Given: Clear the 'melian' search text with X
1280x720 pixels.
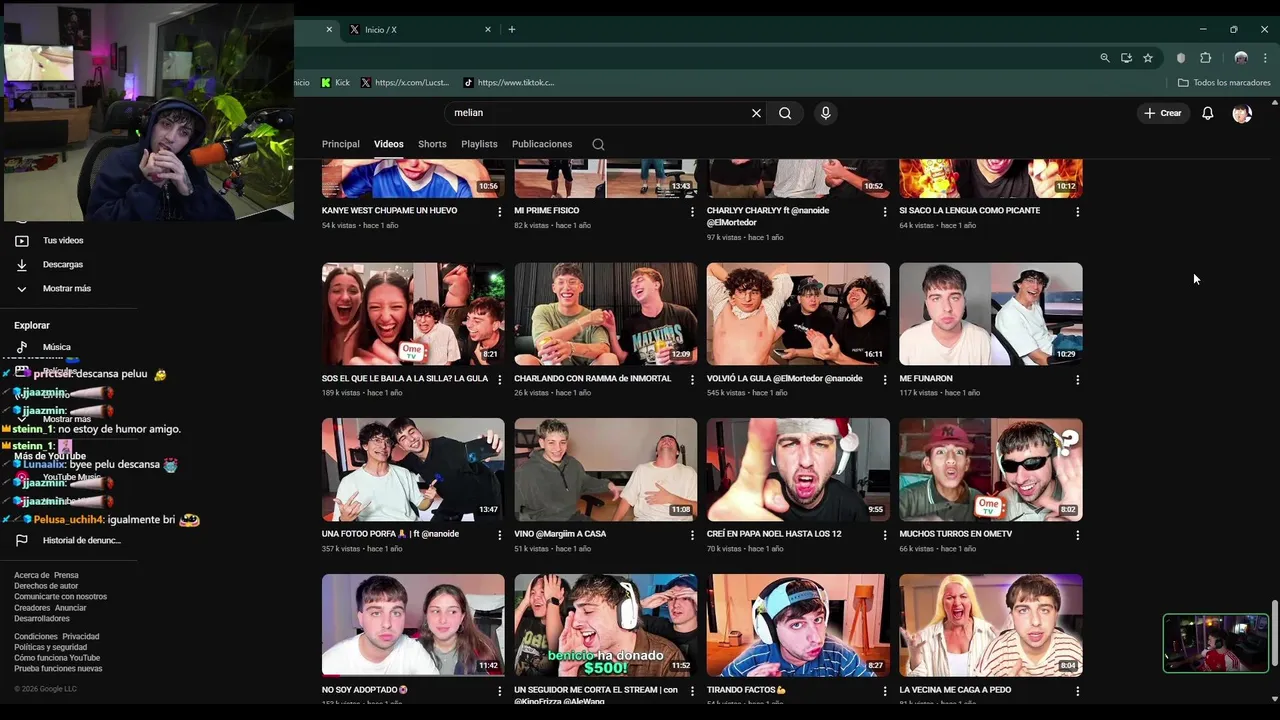Looking at the screenshot, I should click(756, 113).
